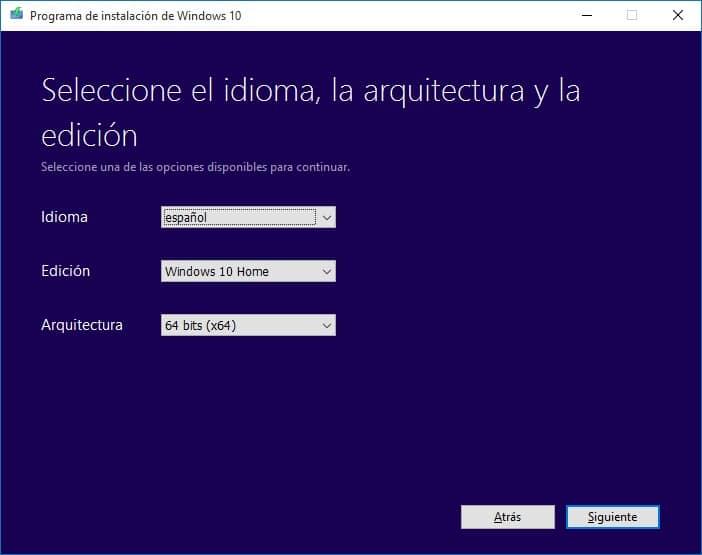Viewport: 702px width, 555px height.
Task: Click the chevron on the Edición combo box
Action: 327,271
